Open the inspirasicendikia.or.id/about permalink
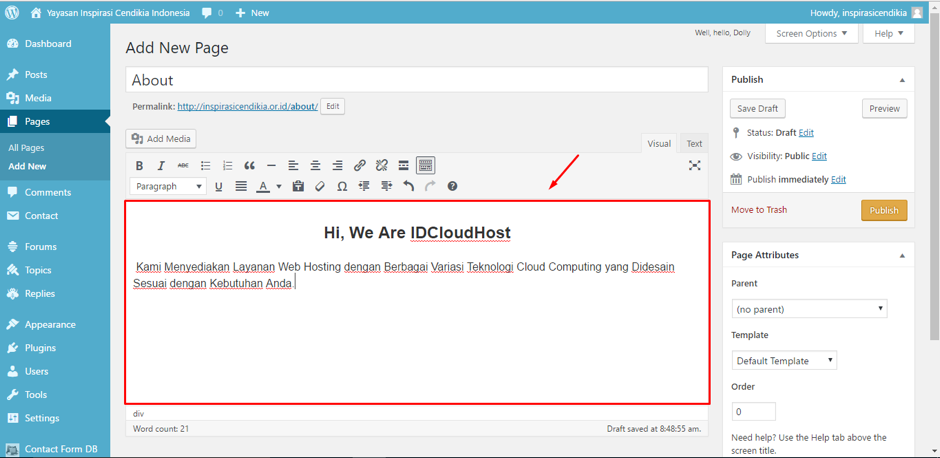This screenshot has height=458, width=940. click(248, 107)
